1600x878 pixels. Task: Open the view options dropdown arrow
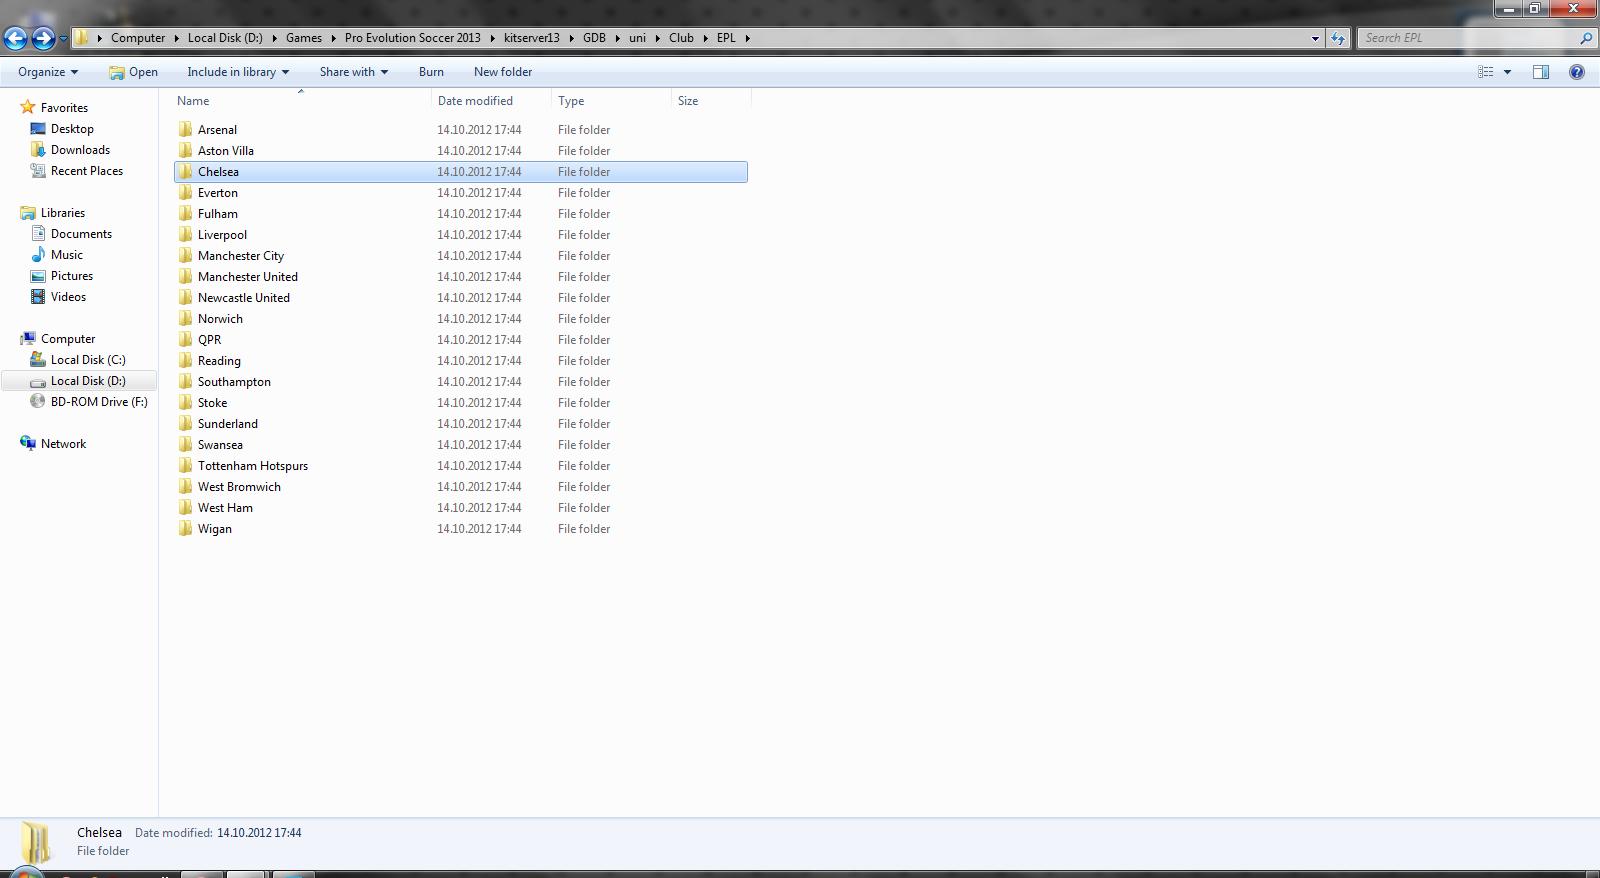1507,72
